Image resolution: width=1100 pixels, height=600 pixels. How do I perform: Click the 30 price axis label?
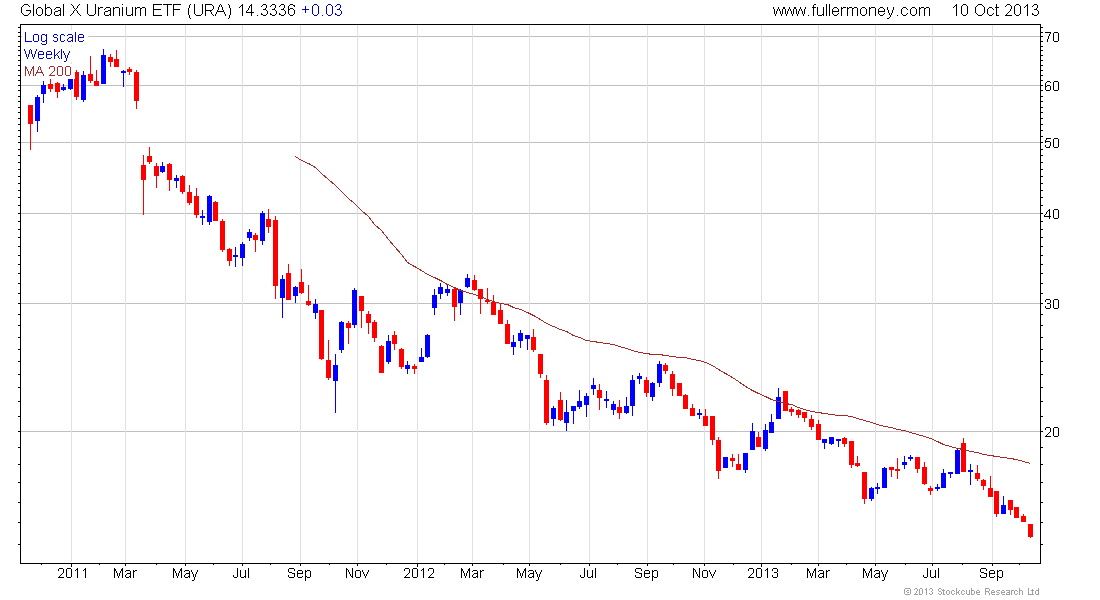1052,305
